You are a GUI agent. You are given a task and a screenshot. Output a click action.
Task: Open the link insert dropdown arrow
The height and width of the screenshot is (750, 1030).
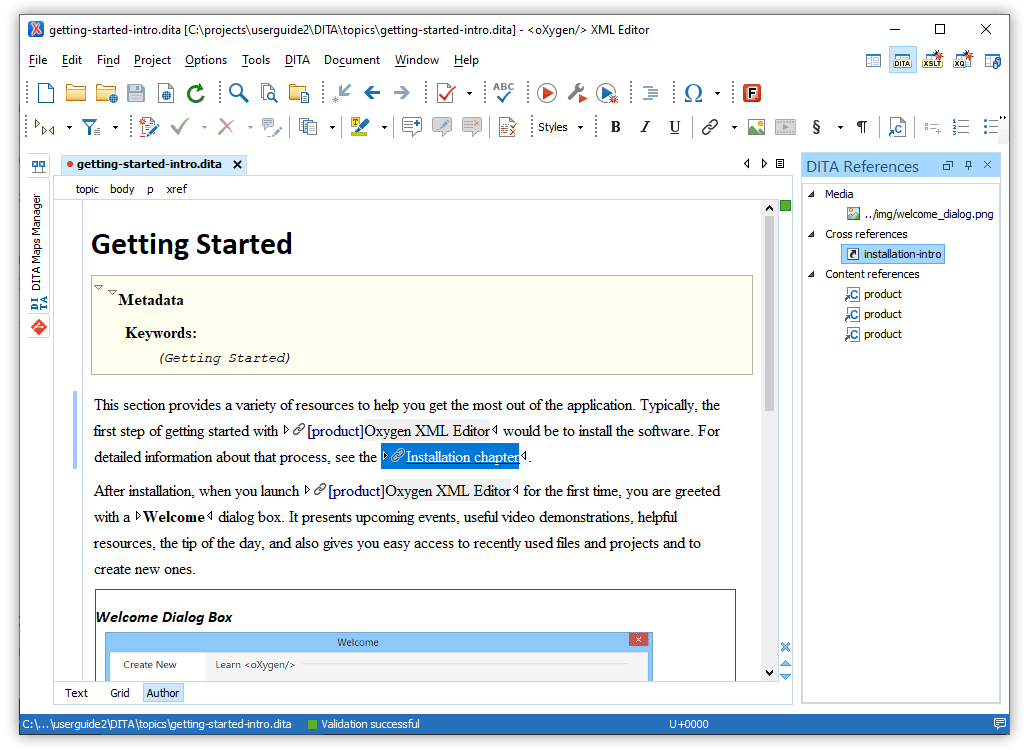click(734, 127)
